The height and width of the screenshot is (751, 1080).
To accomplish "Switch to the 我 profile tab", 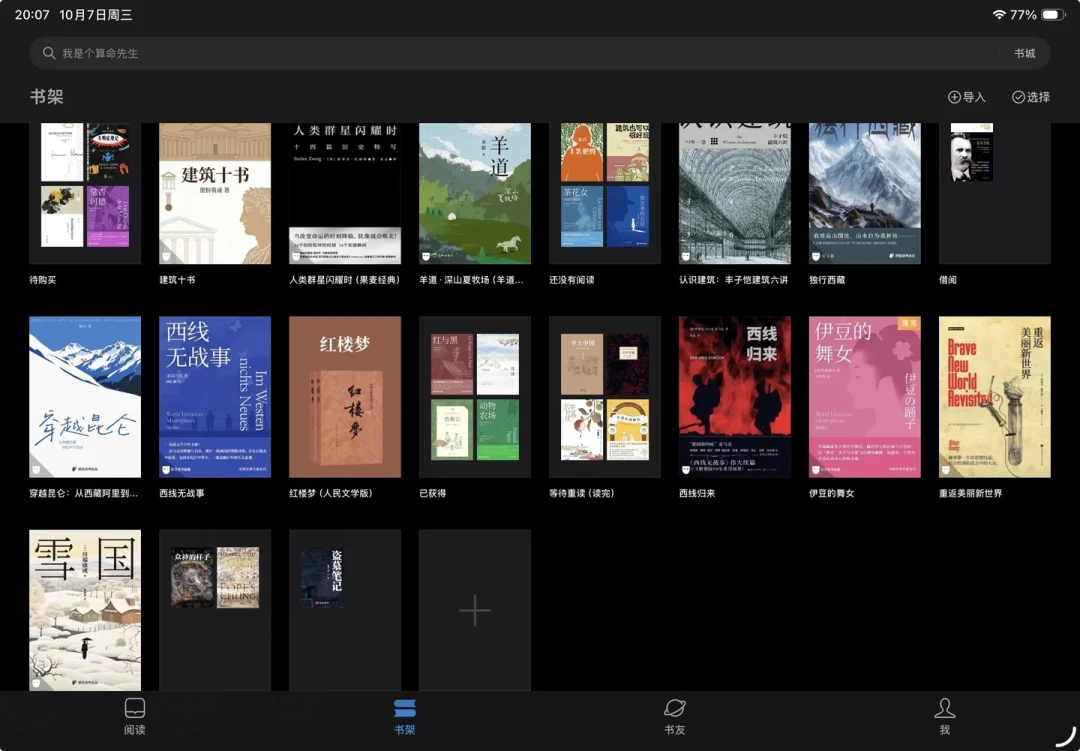I will (944, 717).
